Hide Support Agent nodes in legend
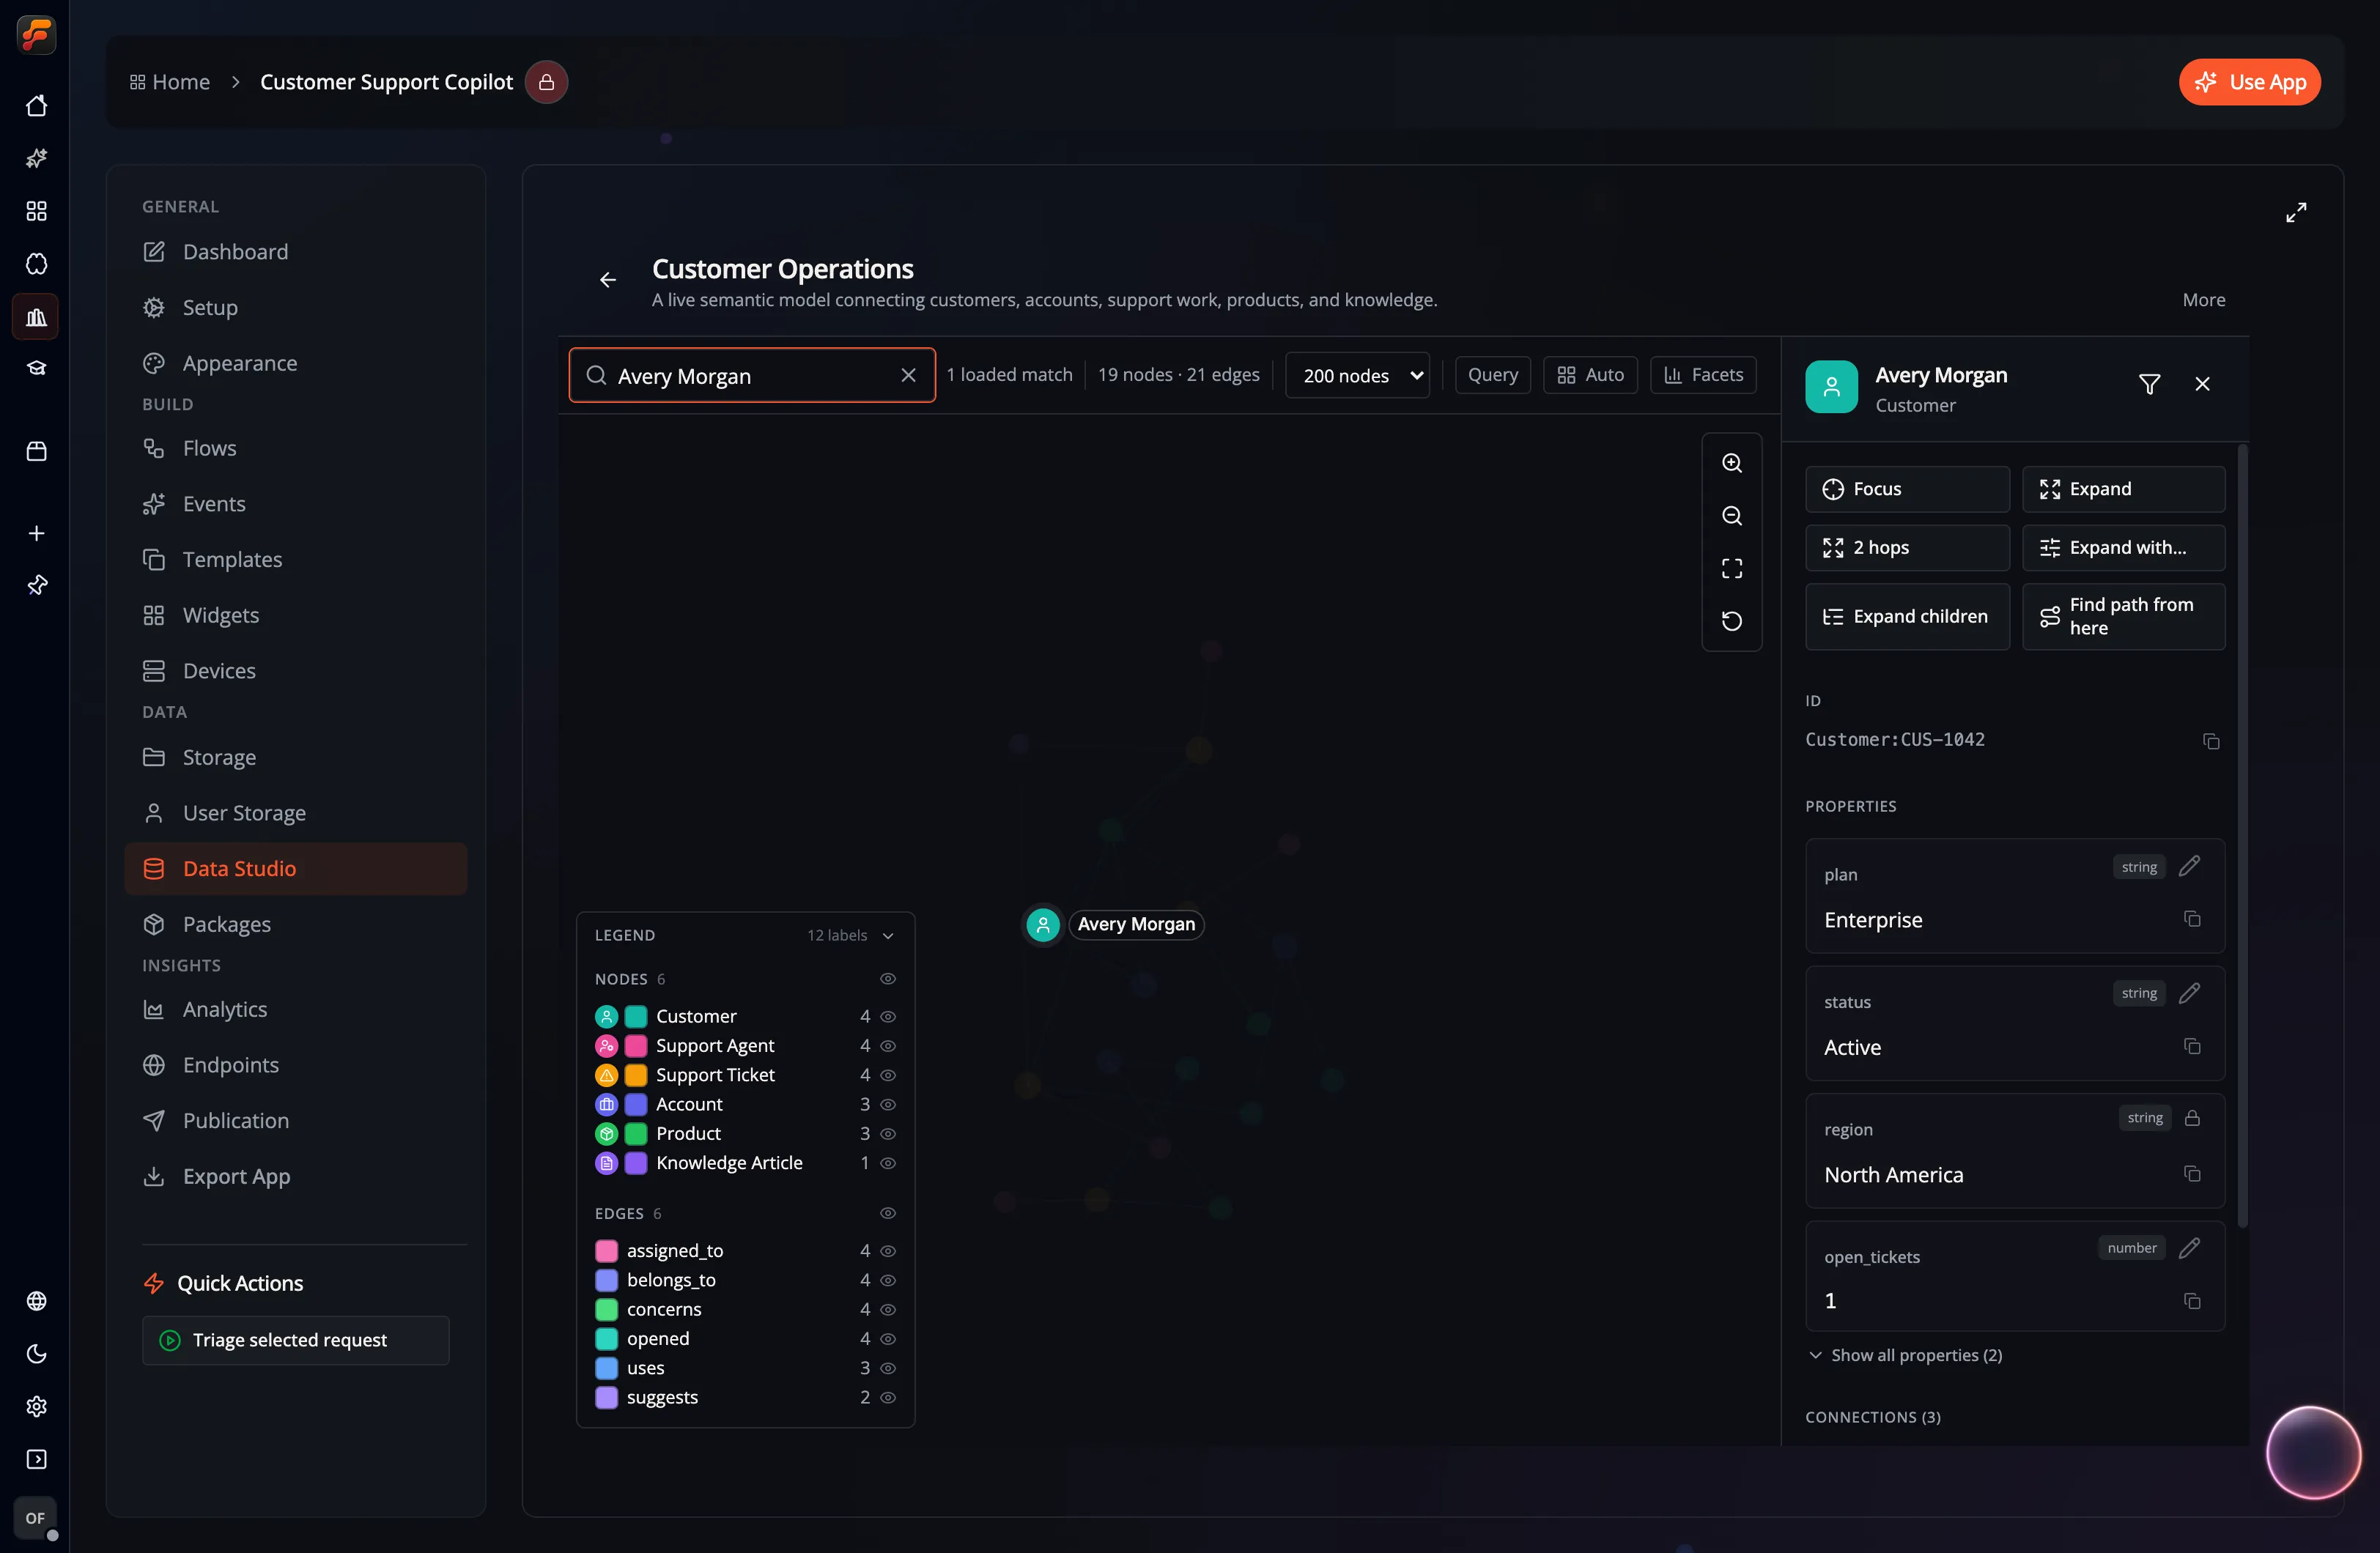Viewport: 2380px width, 1553px height. click(x=887, y=1046)
